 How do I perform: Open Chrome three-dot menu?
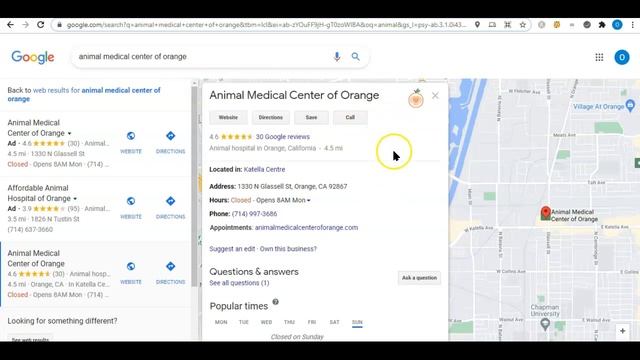(x=633, y=25)
